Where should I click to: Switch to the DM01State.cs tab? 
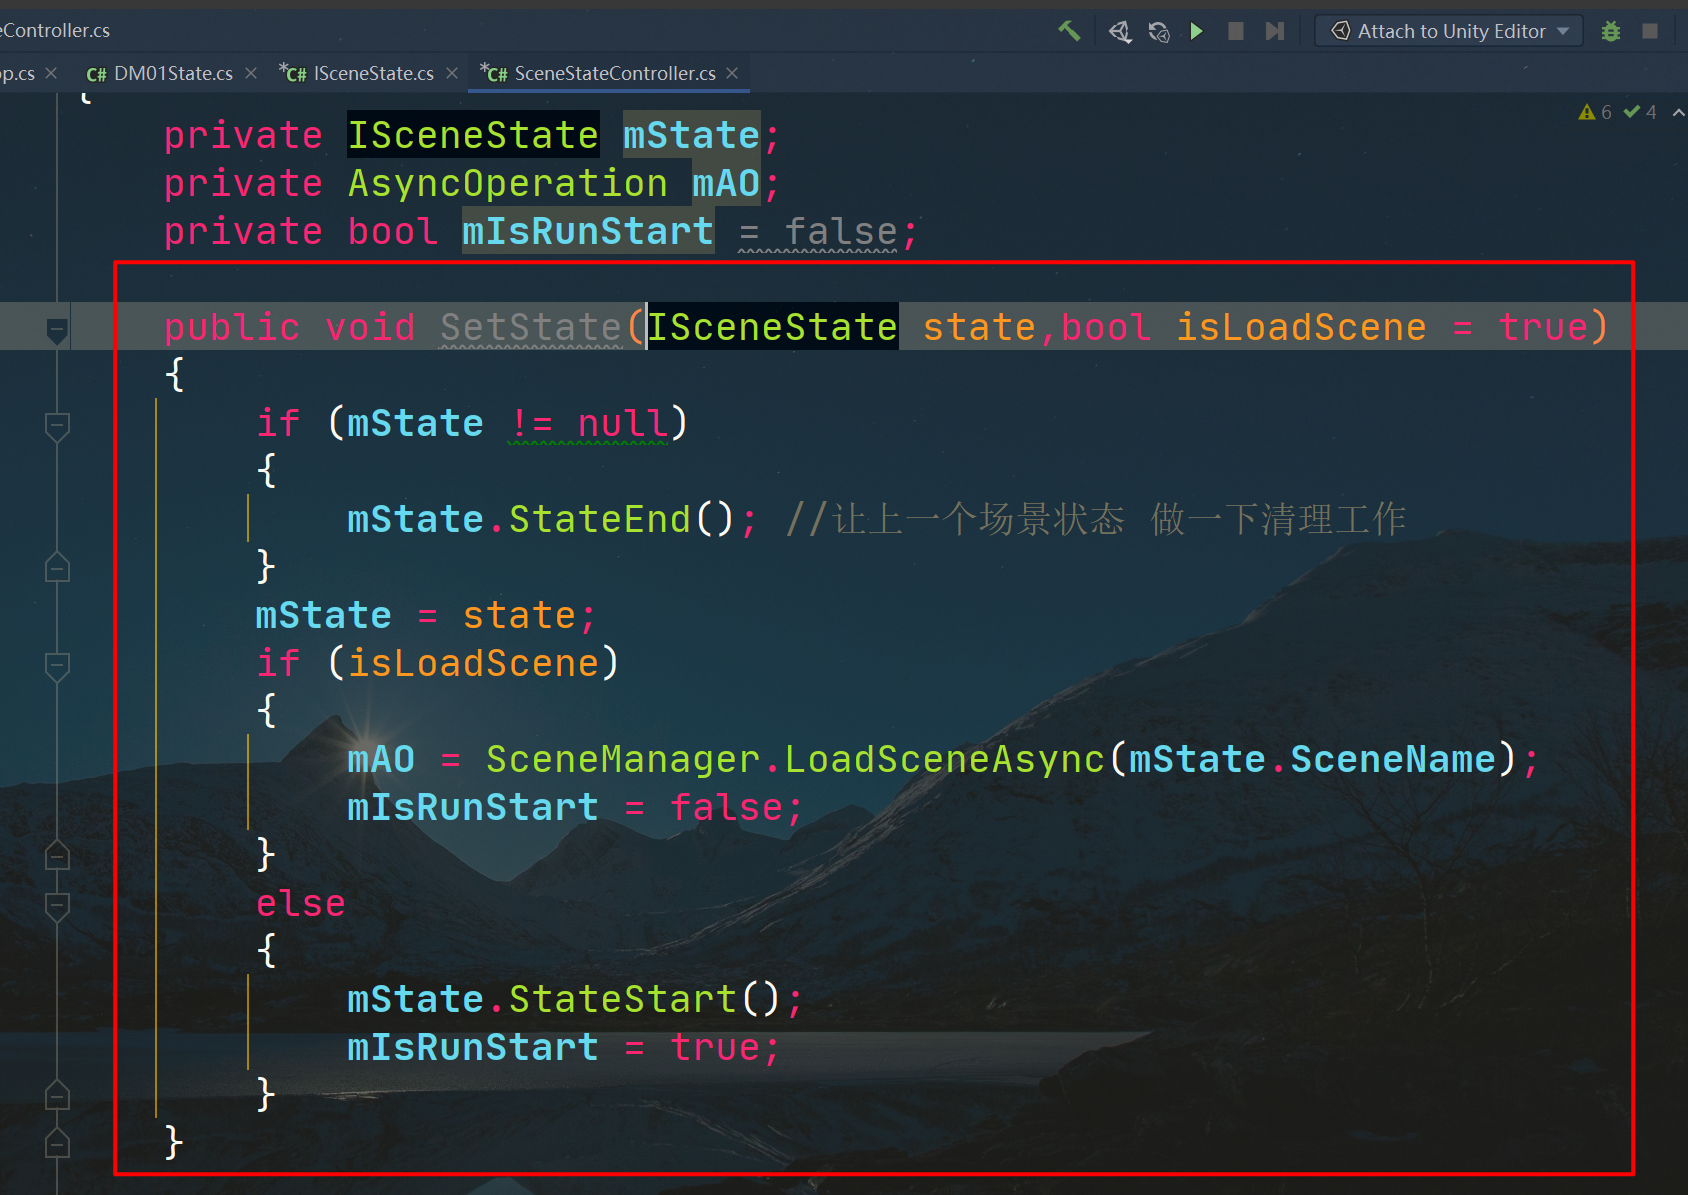[x=172, y=73]
